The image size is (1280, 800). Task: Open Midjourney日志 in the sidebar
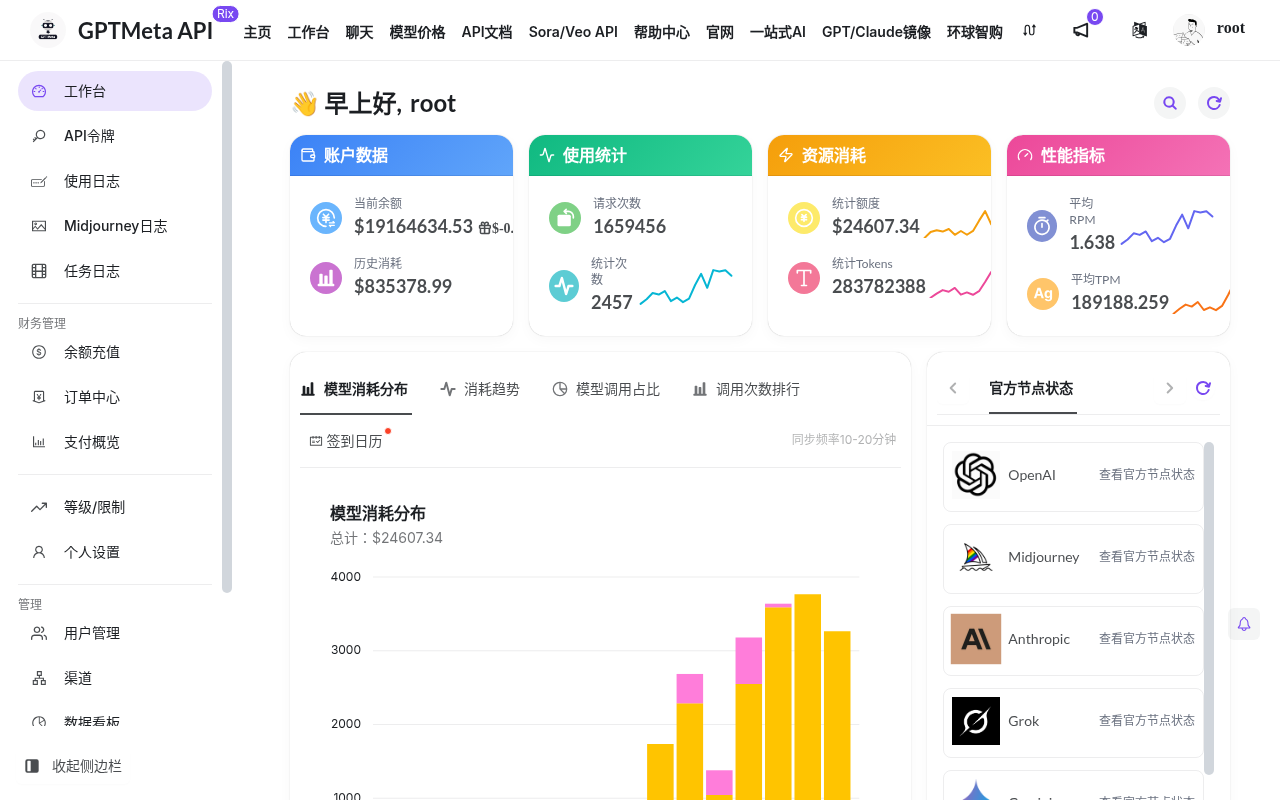click(115, 226)
